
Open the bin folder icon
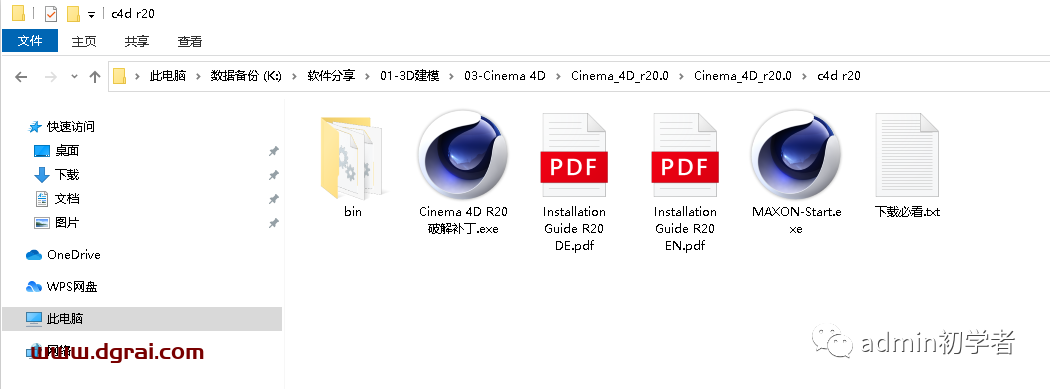(352, 158)
